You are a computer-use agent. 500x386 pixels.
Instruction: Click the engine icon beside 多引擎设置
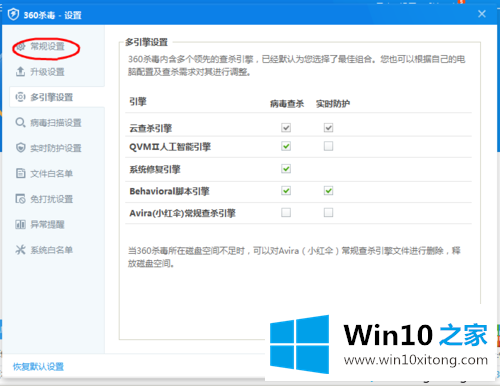point(20,97)
